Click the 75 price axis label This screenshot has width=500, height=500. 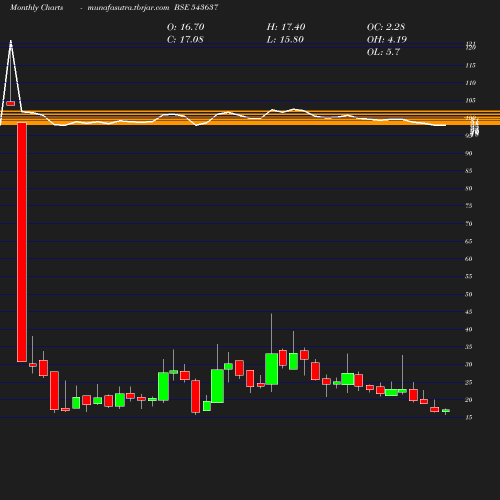(469, 206)
